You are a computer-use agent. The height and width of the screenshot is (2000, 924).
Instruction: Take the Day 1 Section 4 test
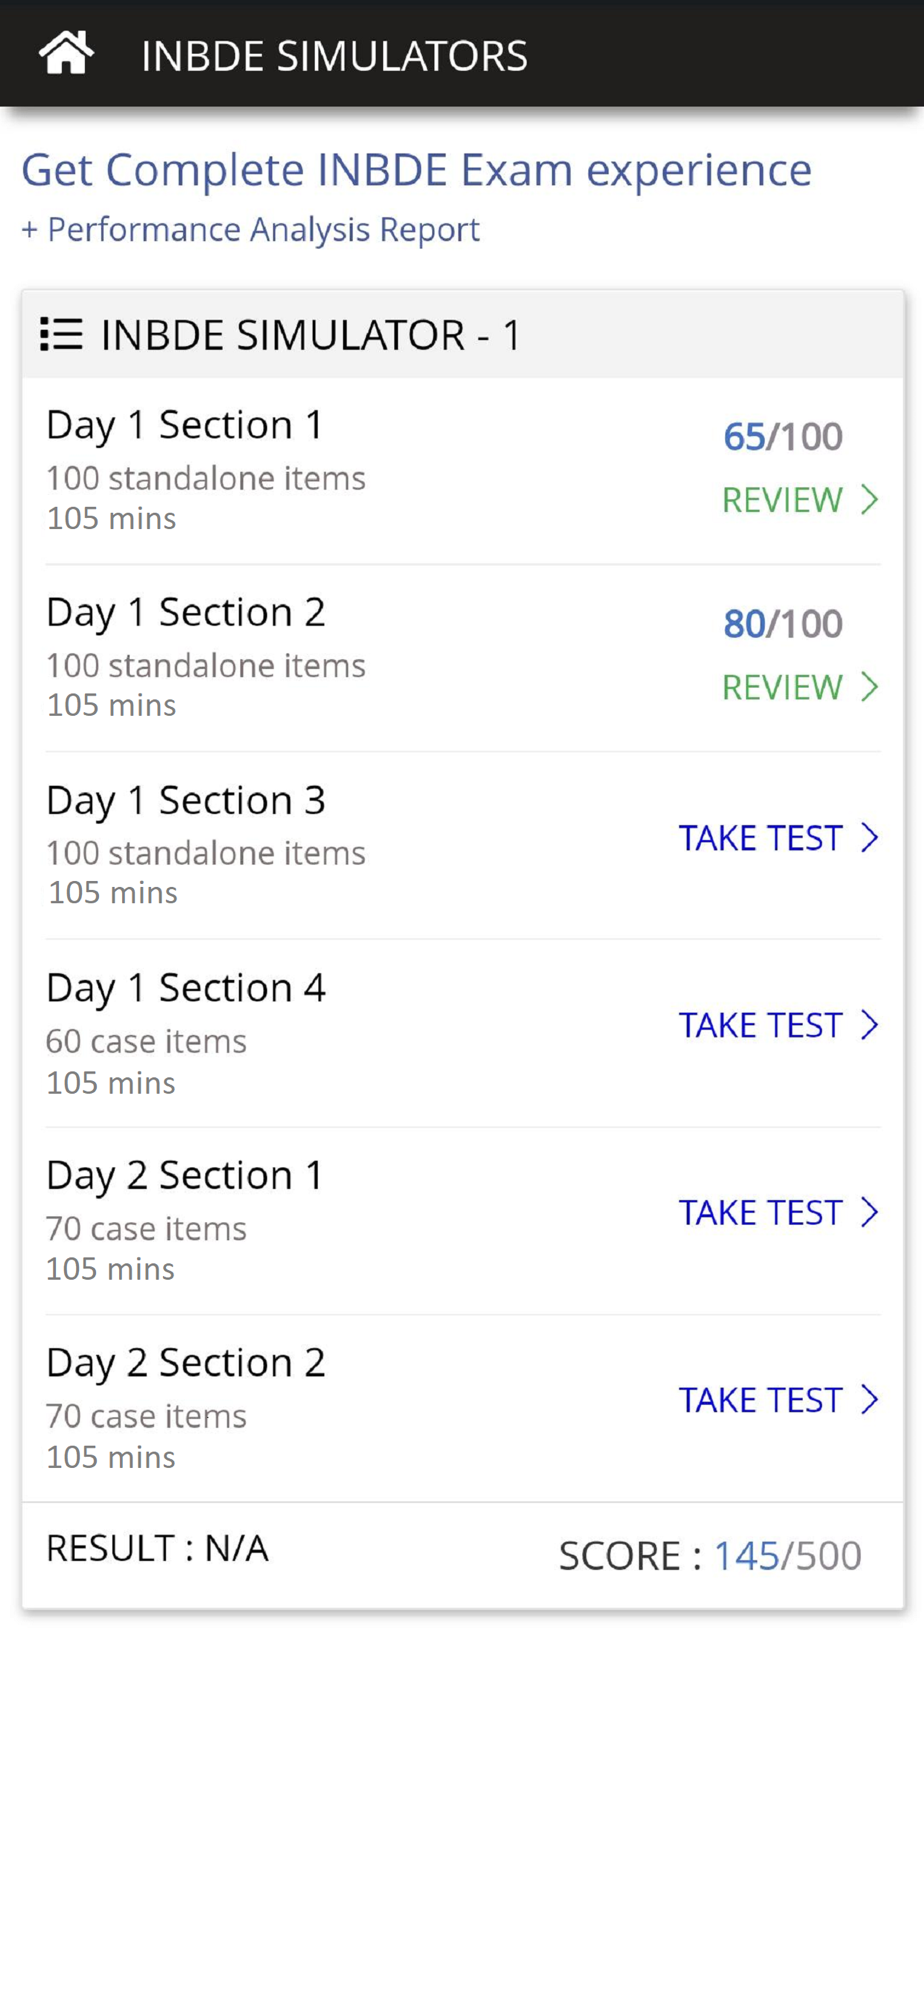pos(760,1026)
